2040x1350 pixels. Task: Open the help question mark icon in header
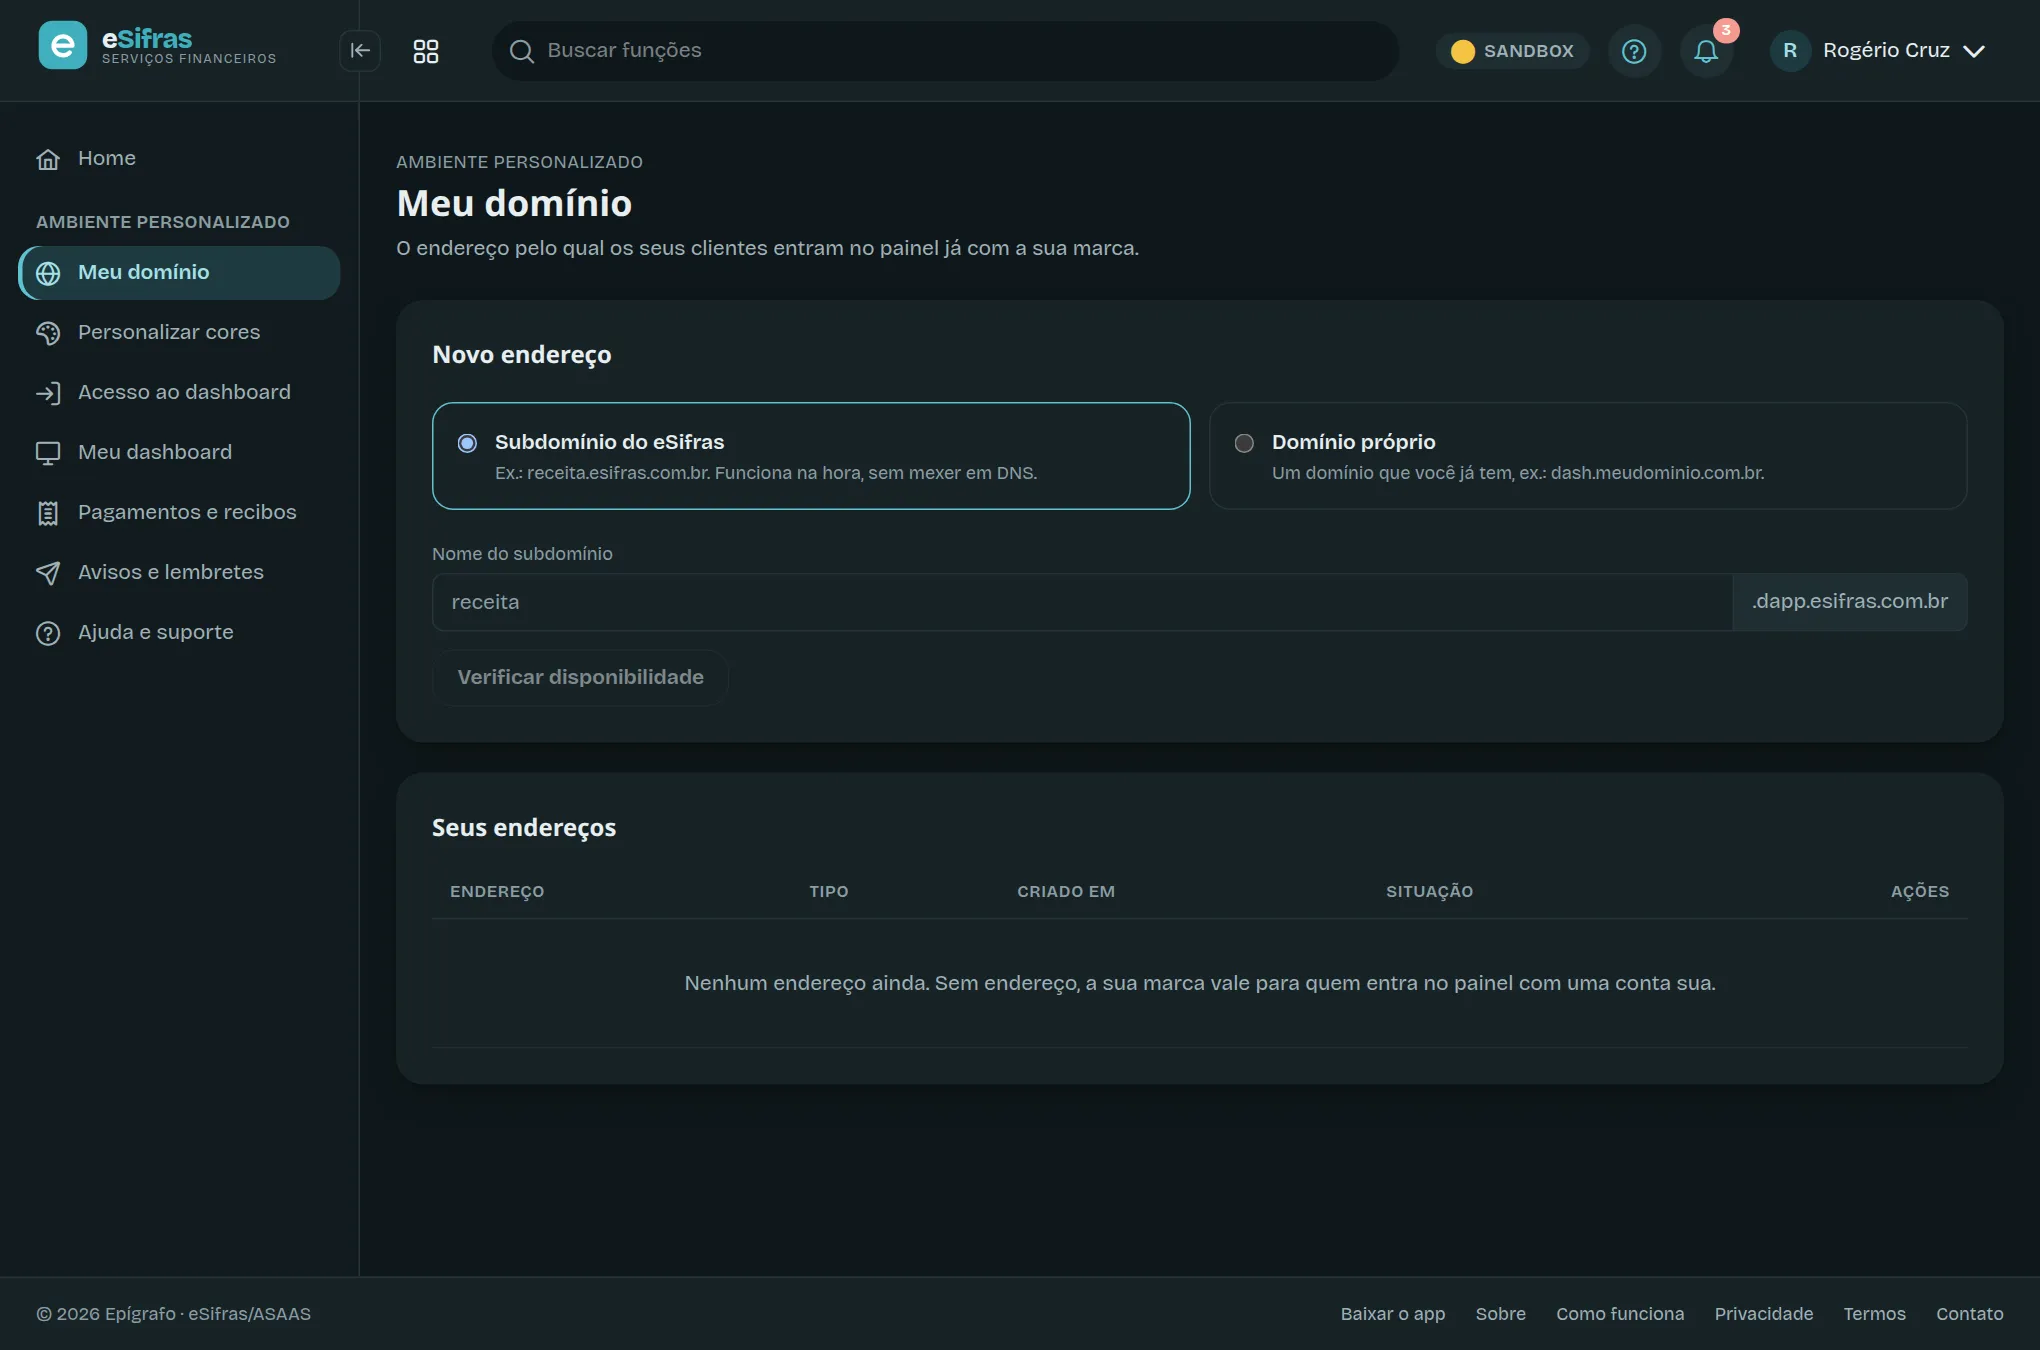click(1634, 51)
